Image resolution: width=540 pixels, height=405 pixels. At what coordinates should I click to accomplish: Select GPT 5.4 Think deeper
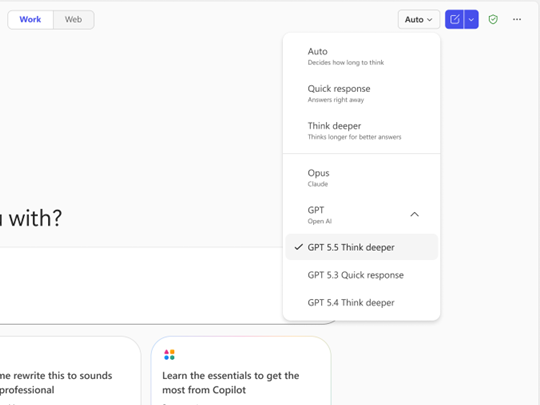coord(361,302)
